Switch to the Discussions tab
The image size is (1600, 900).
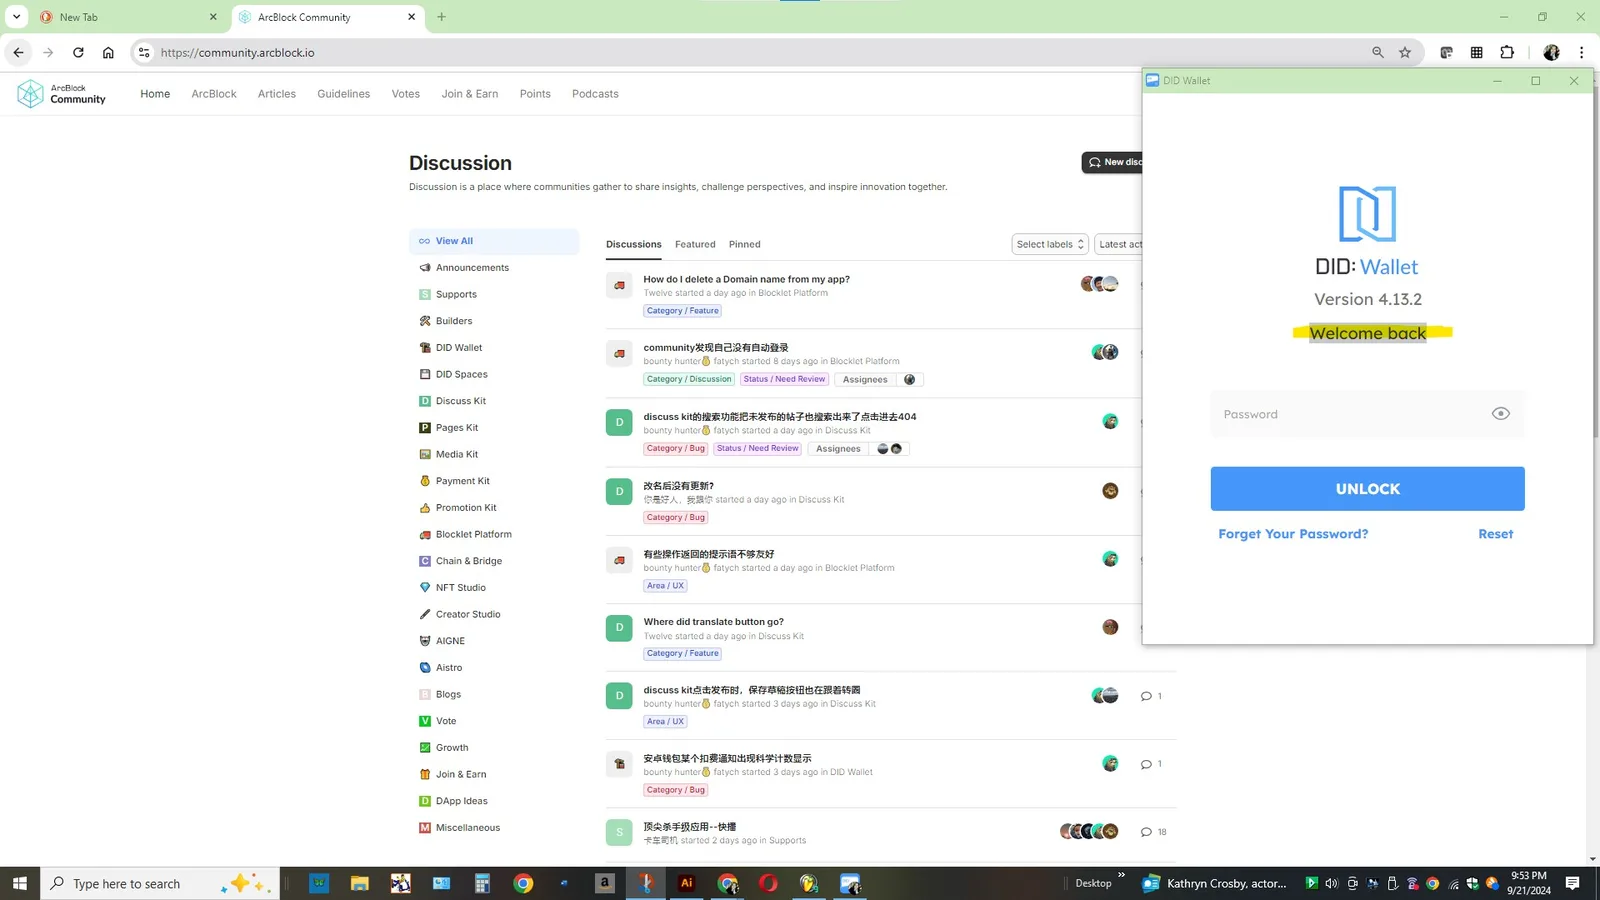click(634, 244)
